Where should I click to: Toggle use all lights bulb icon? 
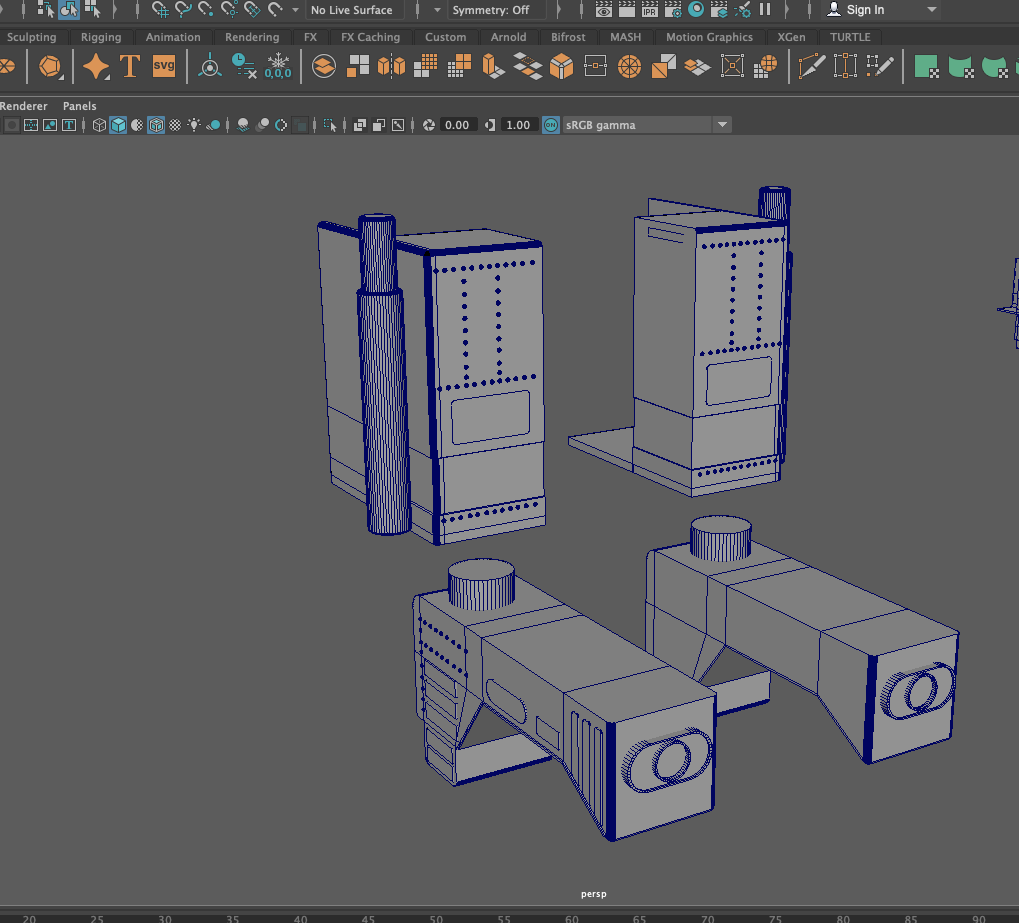pos(194,125)
